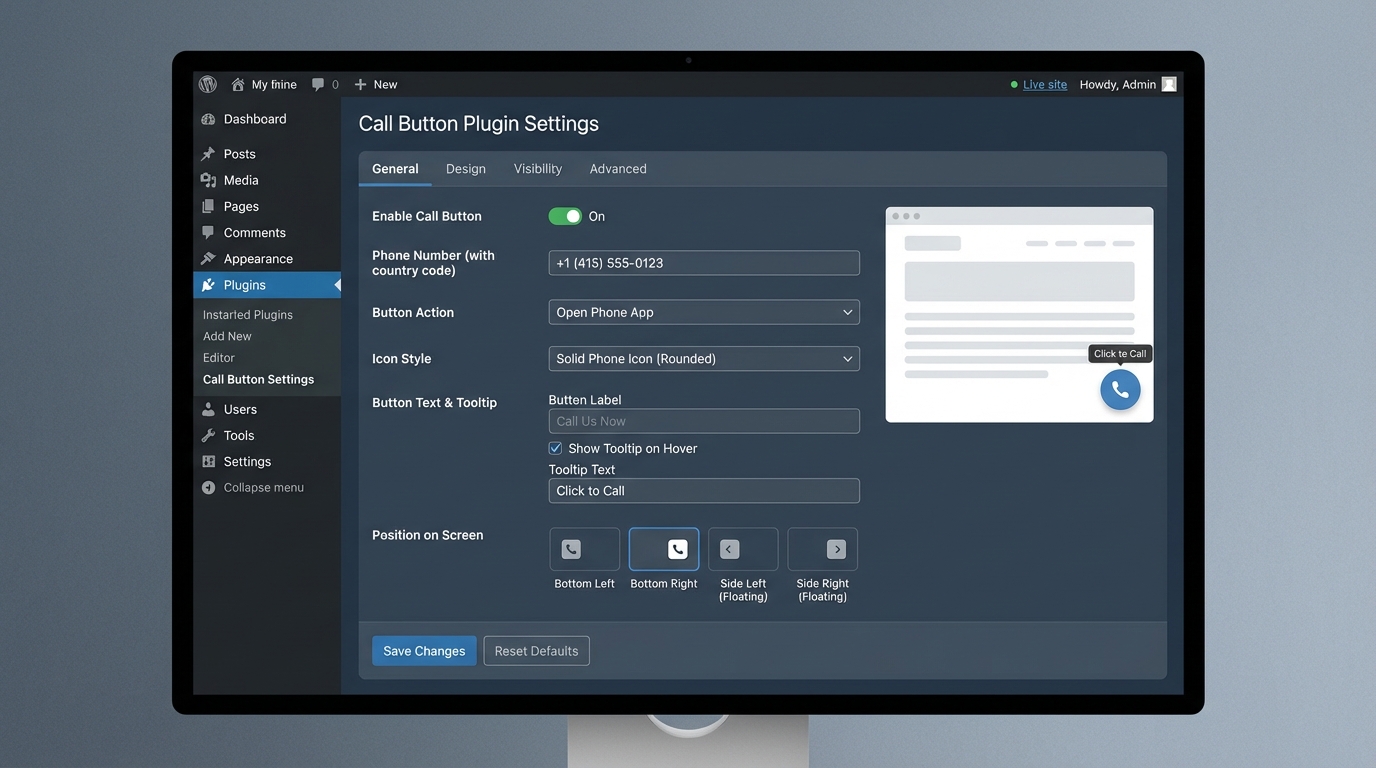Image resolution: width=1376 pixels, height=768 pixels.
Task: Toggle the Enable Call Button switch off
Action: point(565,215)
